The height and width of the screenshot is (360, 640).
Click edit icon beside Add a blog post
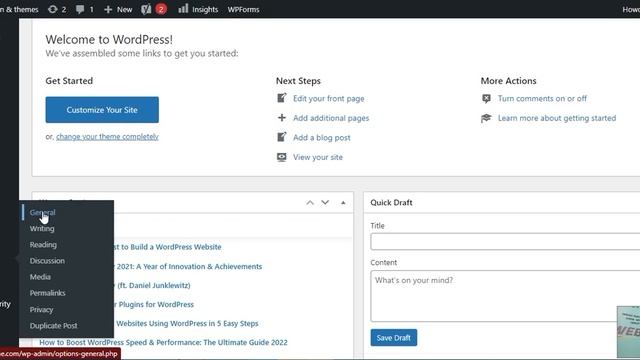pos(282,137)
